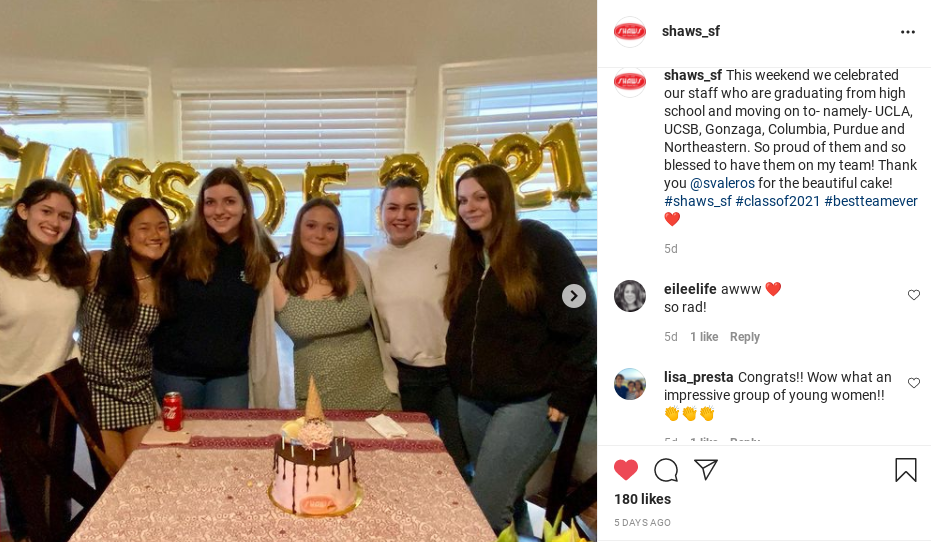Open the @svaleros mention link
Image resolution: width=931 pixels, height=542 pixels.
point(722,183)
